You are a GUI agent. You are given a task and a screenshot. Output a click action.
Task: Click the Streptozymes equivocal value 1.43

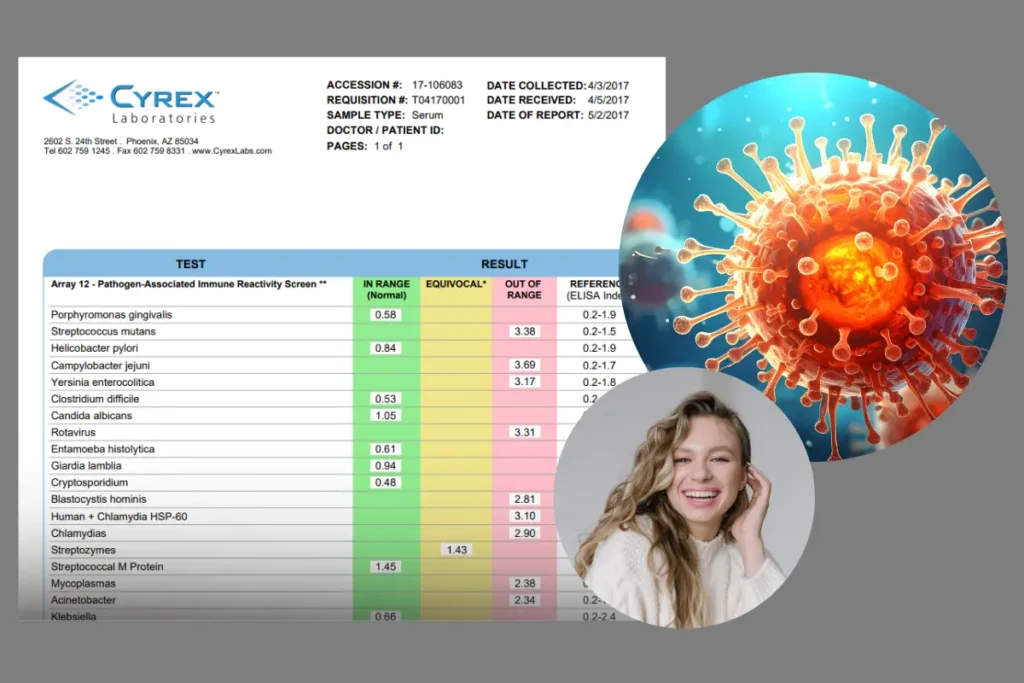click(455, 550)
